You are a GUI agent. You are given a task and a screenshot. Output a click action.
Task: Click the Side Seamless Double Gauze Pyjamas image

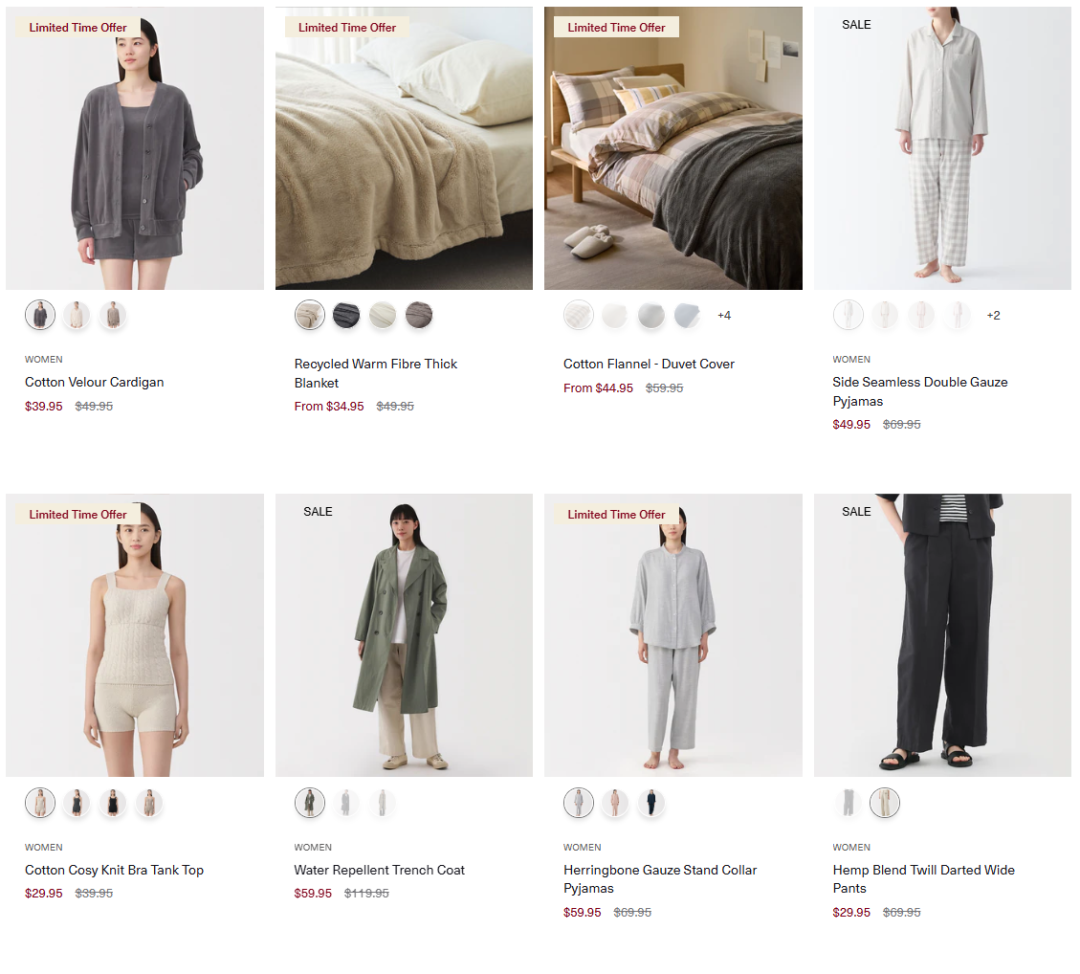coord(942,148)
